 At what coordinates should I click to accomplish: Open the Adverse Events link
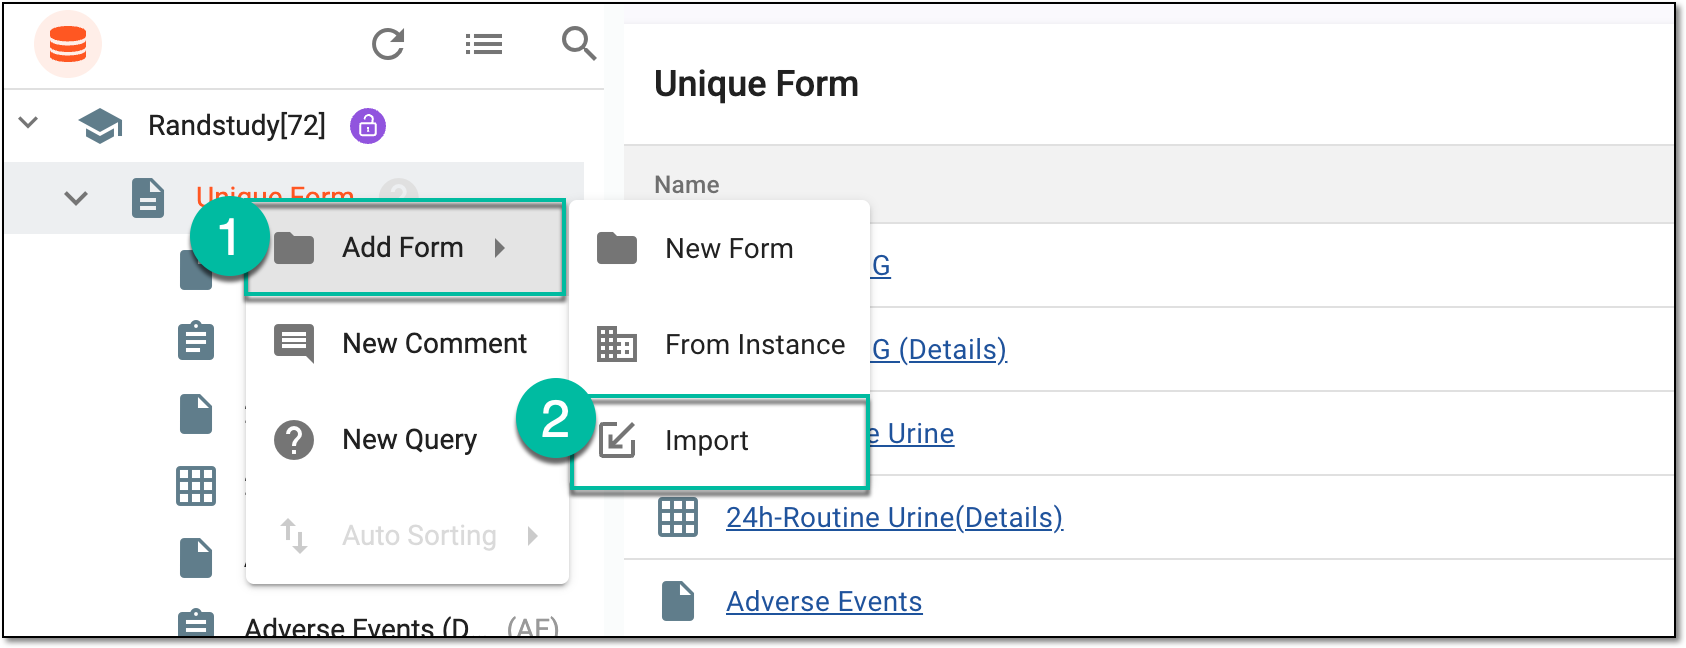pyautogui.click(x=824, y=601)
